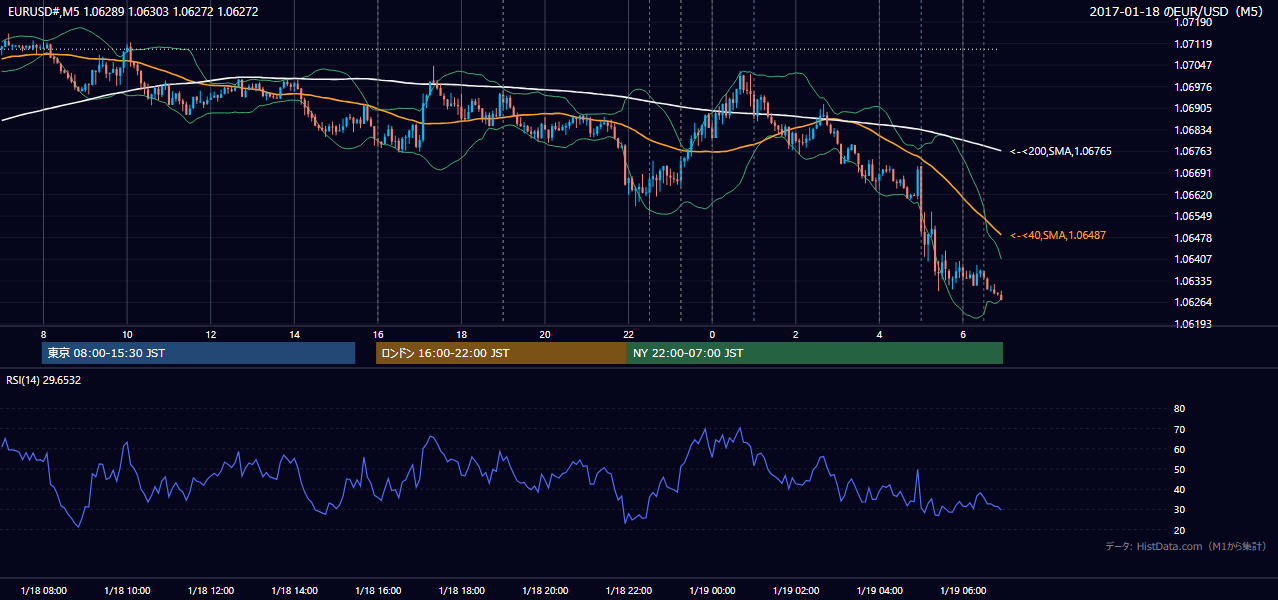This screenshot has height=600, width=1278.
Task: Click price axis value 1.06407
Action: click(1194, 259)
